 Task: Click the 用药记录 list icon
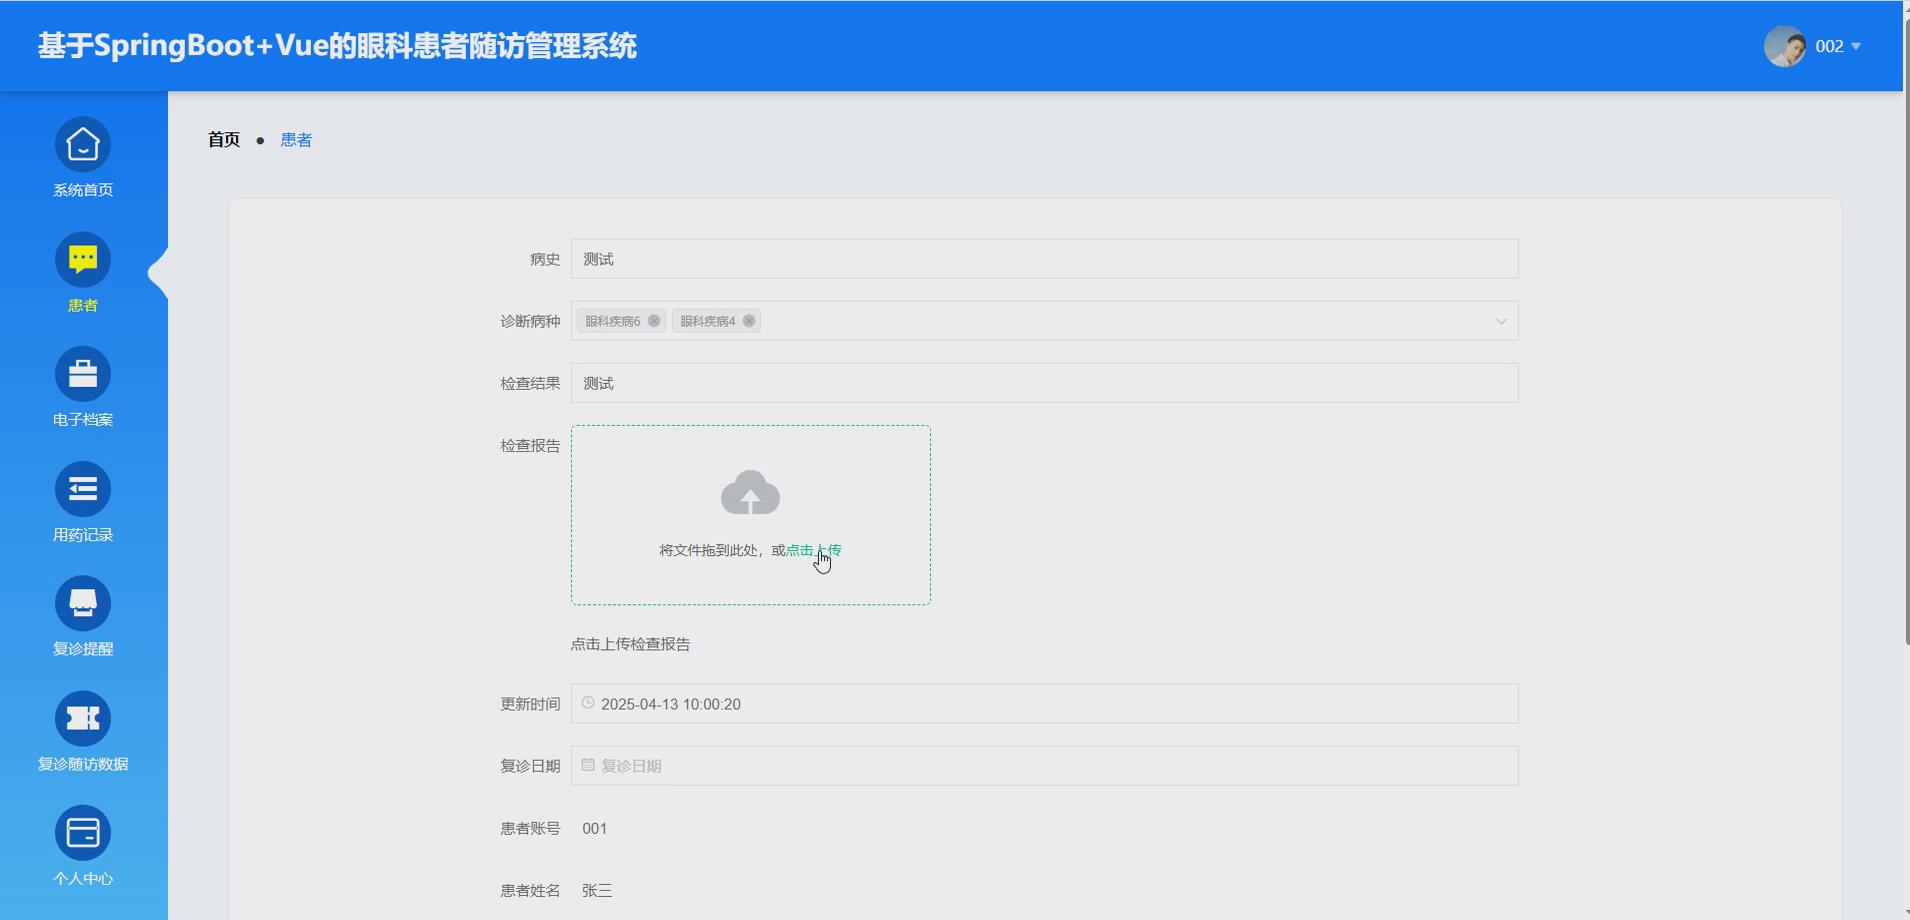pos(83,488)
